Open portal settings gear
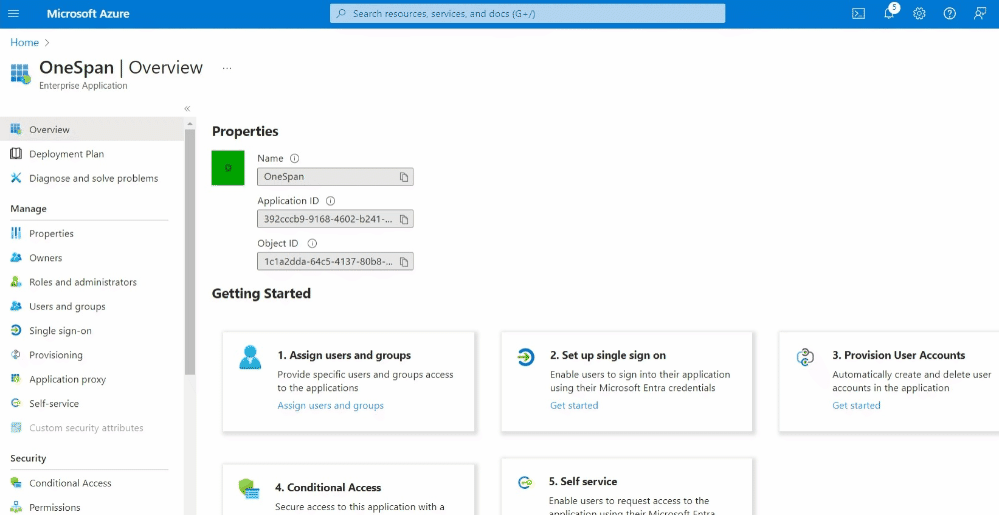This screenshot has width=999, height=515. coord(919,13)
